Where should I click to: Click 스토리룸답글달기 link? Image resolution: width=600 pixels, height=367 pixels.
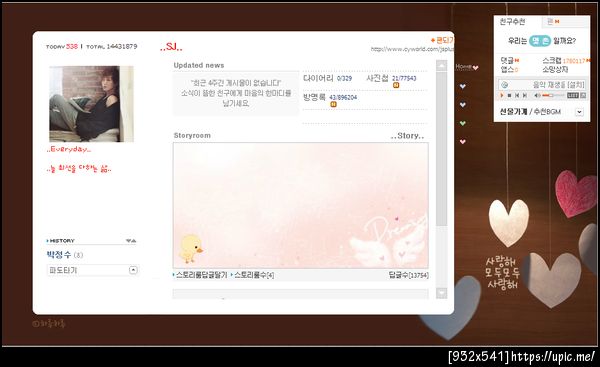[201, 275]
